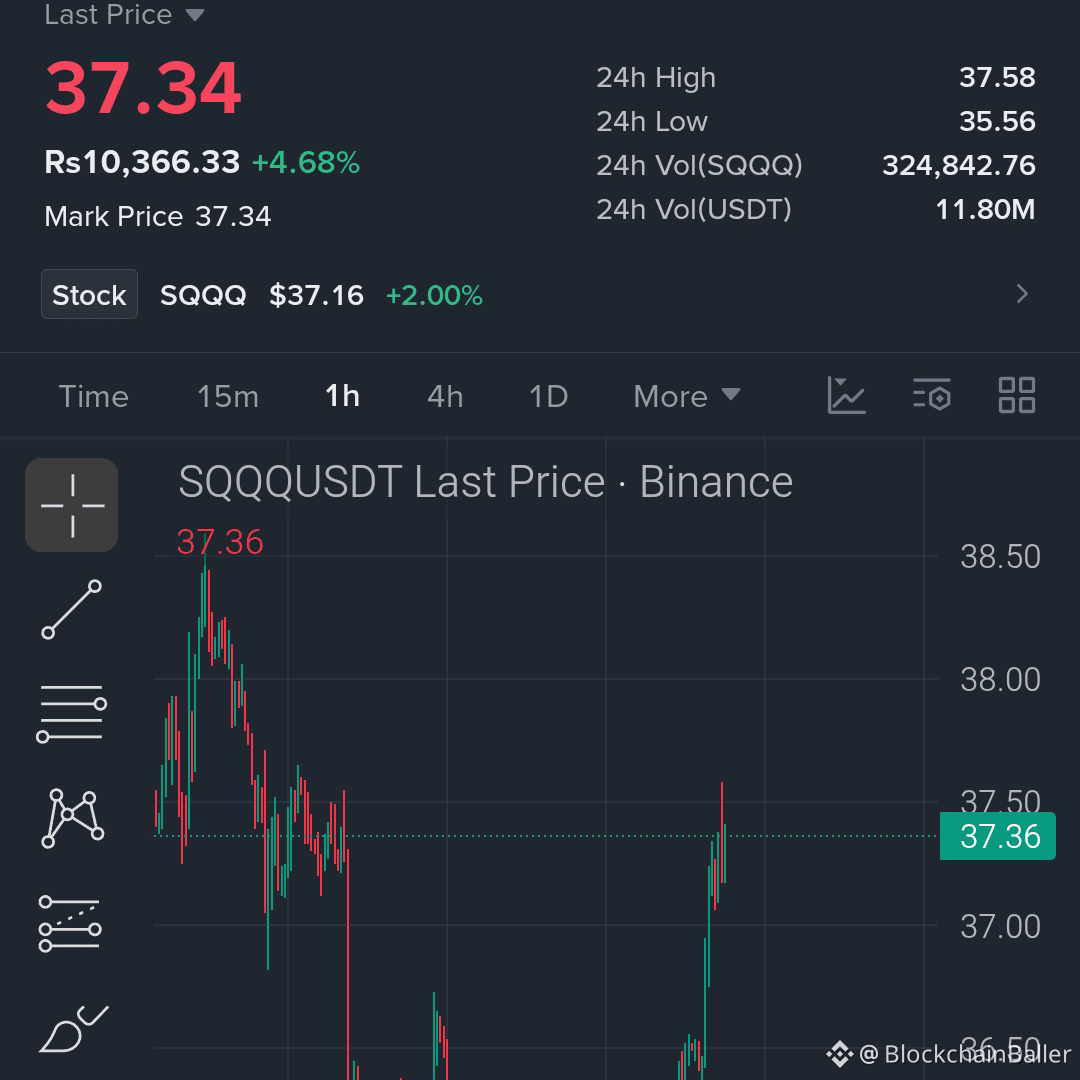Open chart settings icon with hexagon

click(932, 395)
